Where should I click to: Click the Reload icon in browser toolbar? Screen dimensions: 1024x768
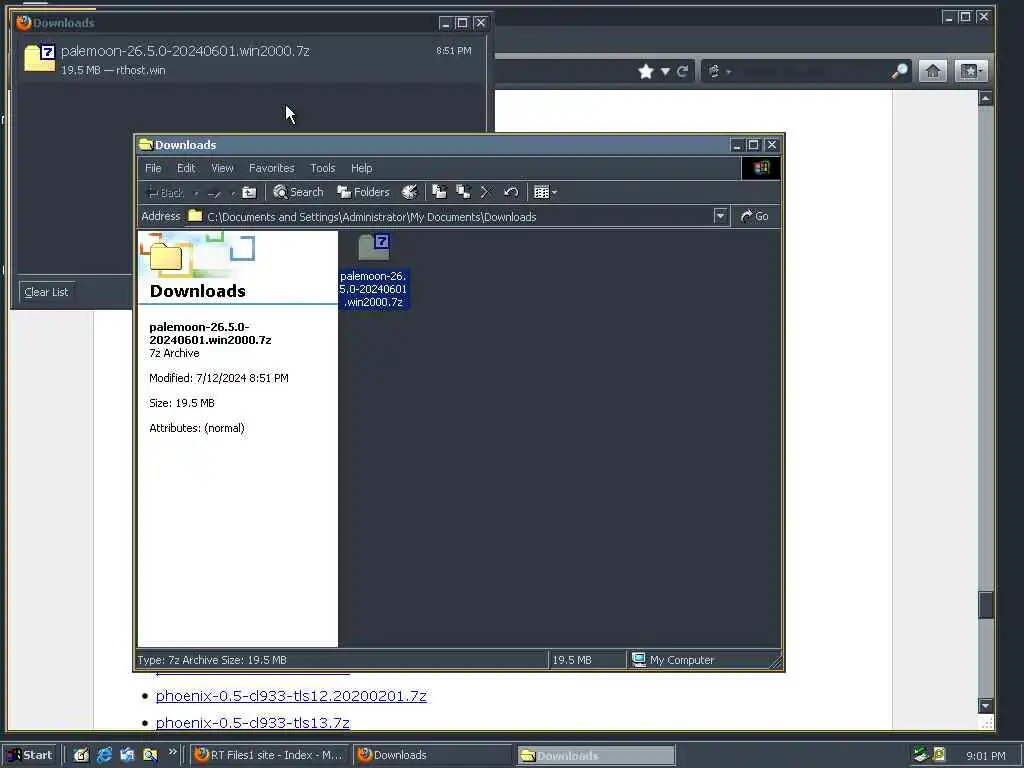click(x=682, y=71)
